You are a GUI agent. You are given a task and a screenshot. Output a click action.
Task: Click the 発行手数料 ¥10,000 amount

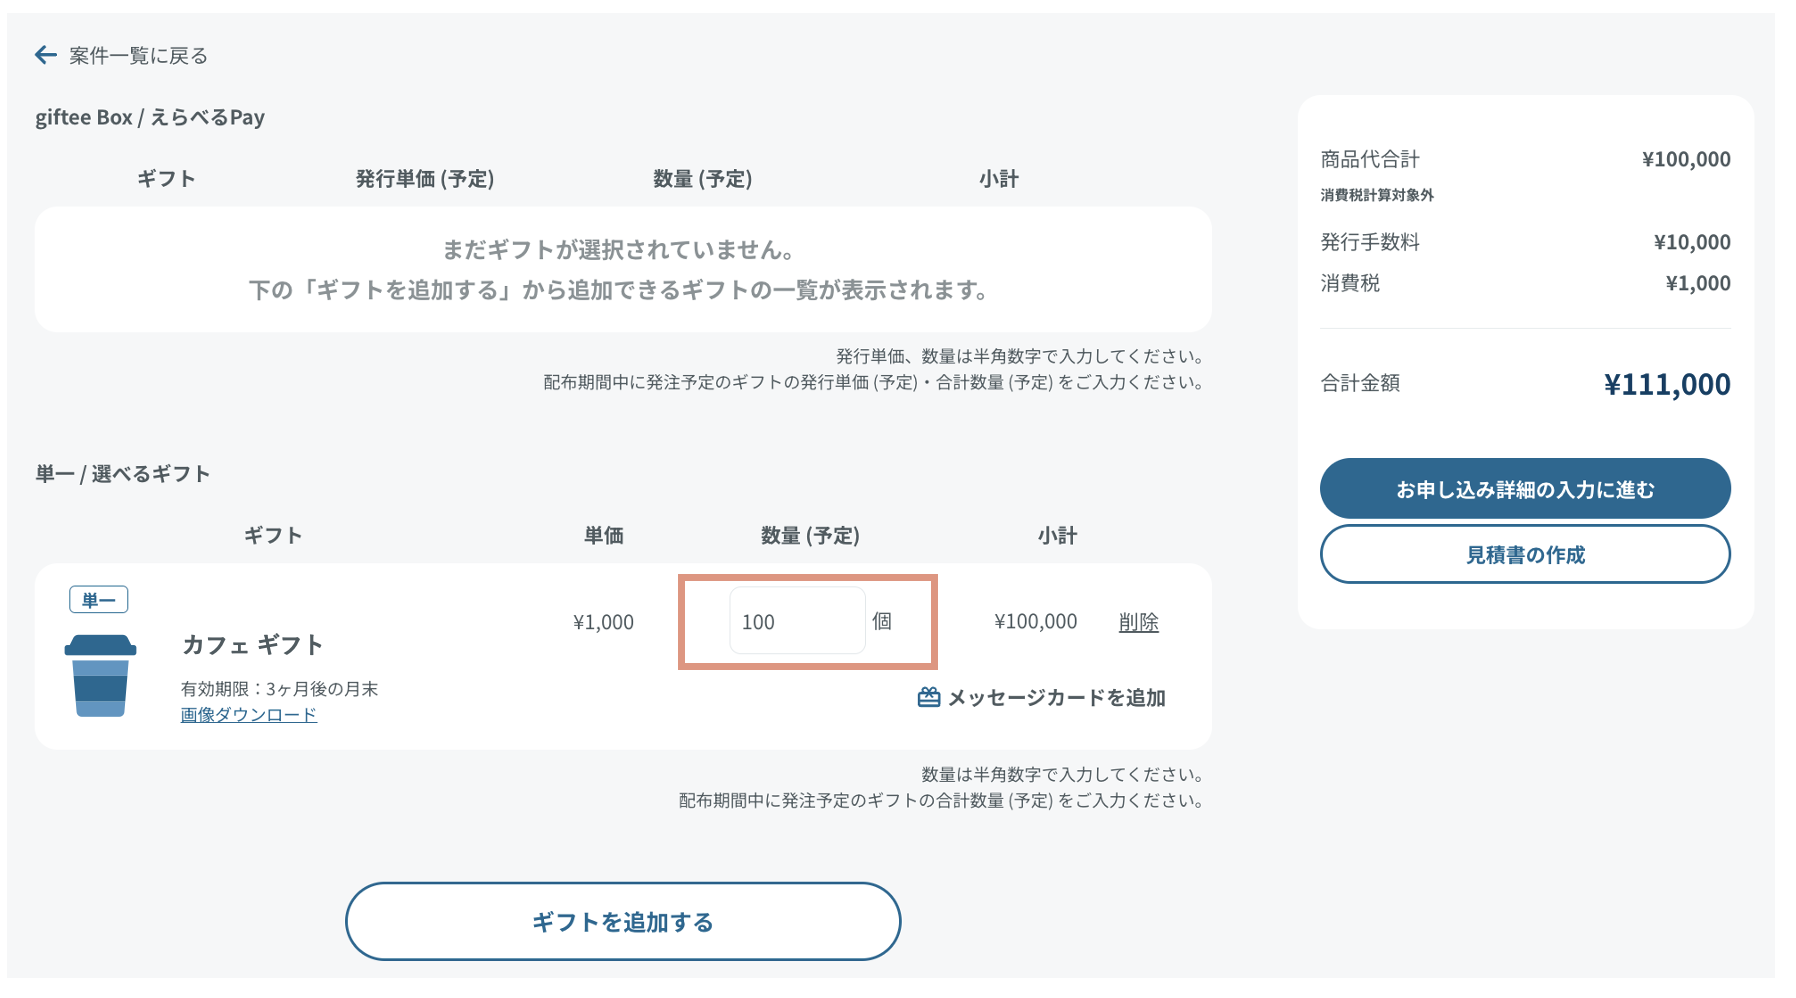click(1691, 242)
